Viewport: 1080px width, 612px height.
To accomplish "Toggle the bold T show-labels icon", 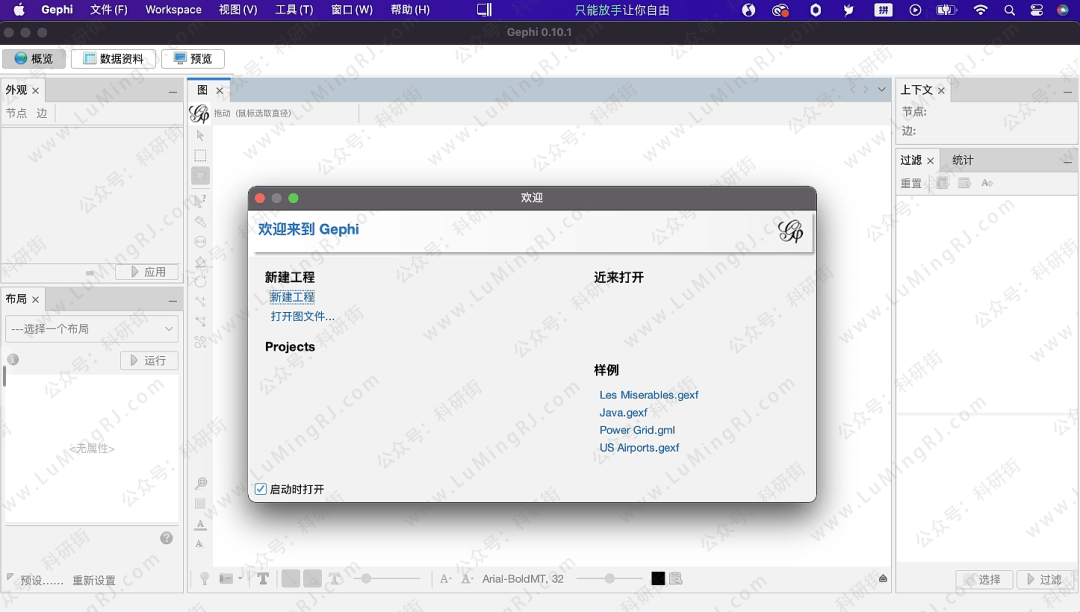I will 263,578.
